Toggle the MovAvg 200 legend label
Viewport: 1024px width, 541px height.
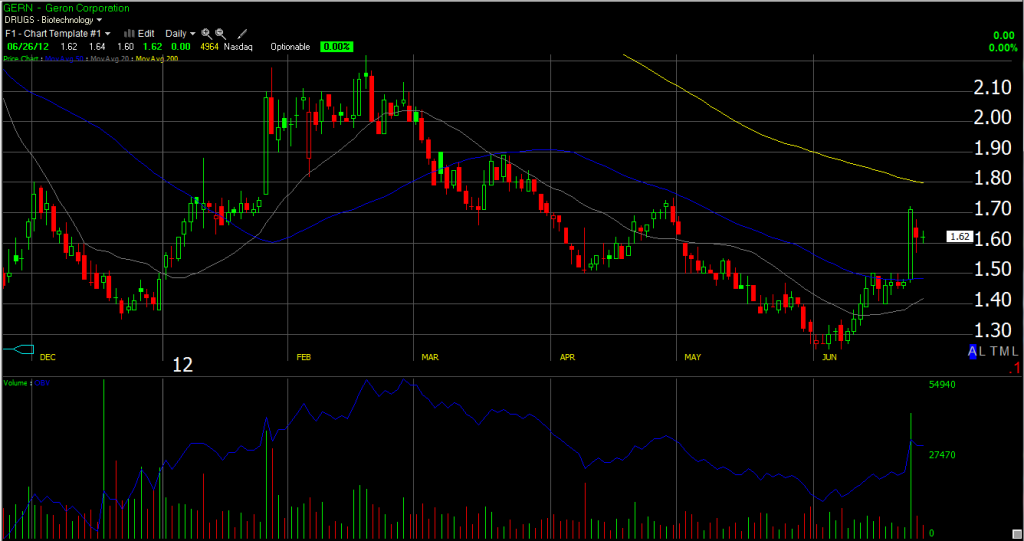point(159,60)
